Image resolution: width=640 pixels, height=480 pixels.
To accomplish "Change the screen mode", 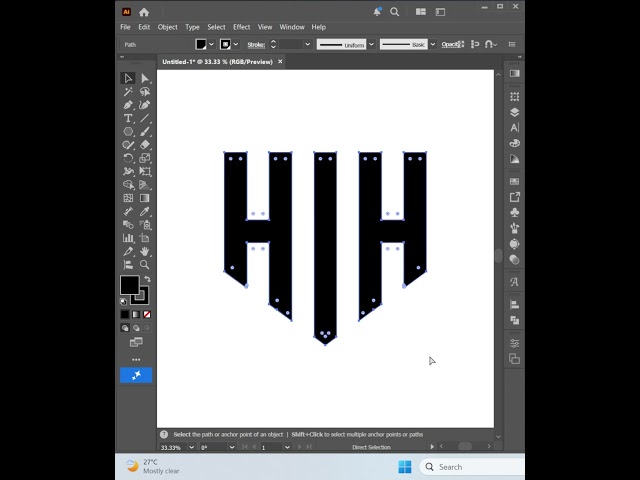I will (x=136, y=342).
